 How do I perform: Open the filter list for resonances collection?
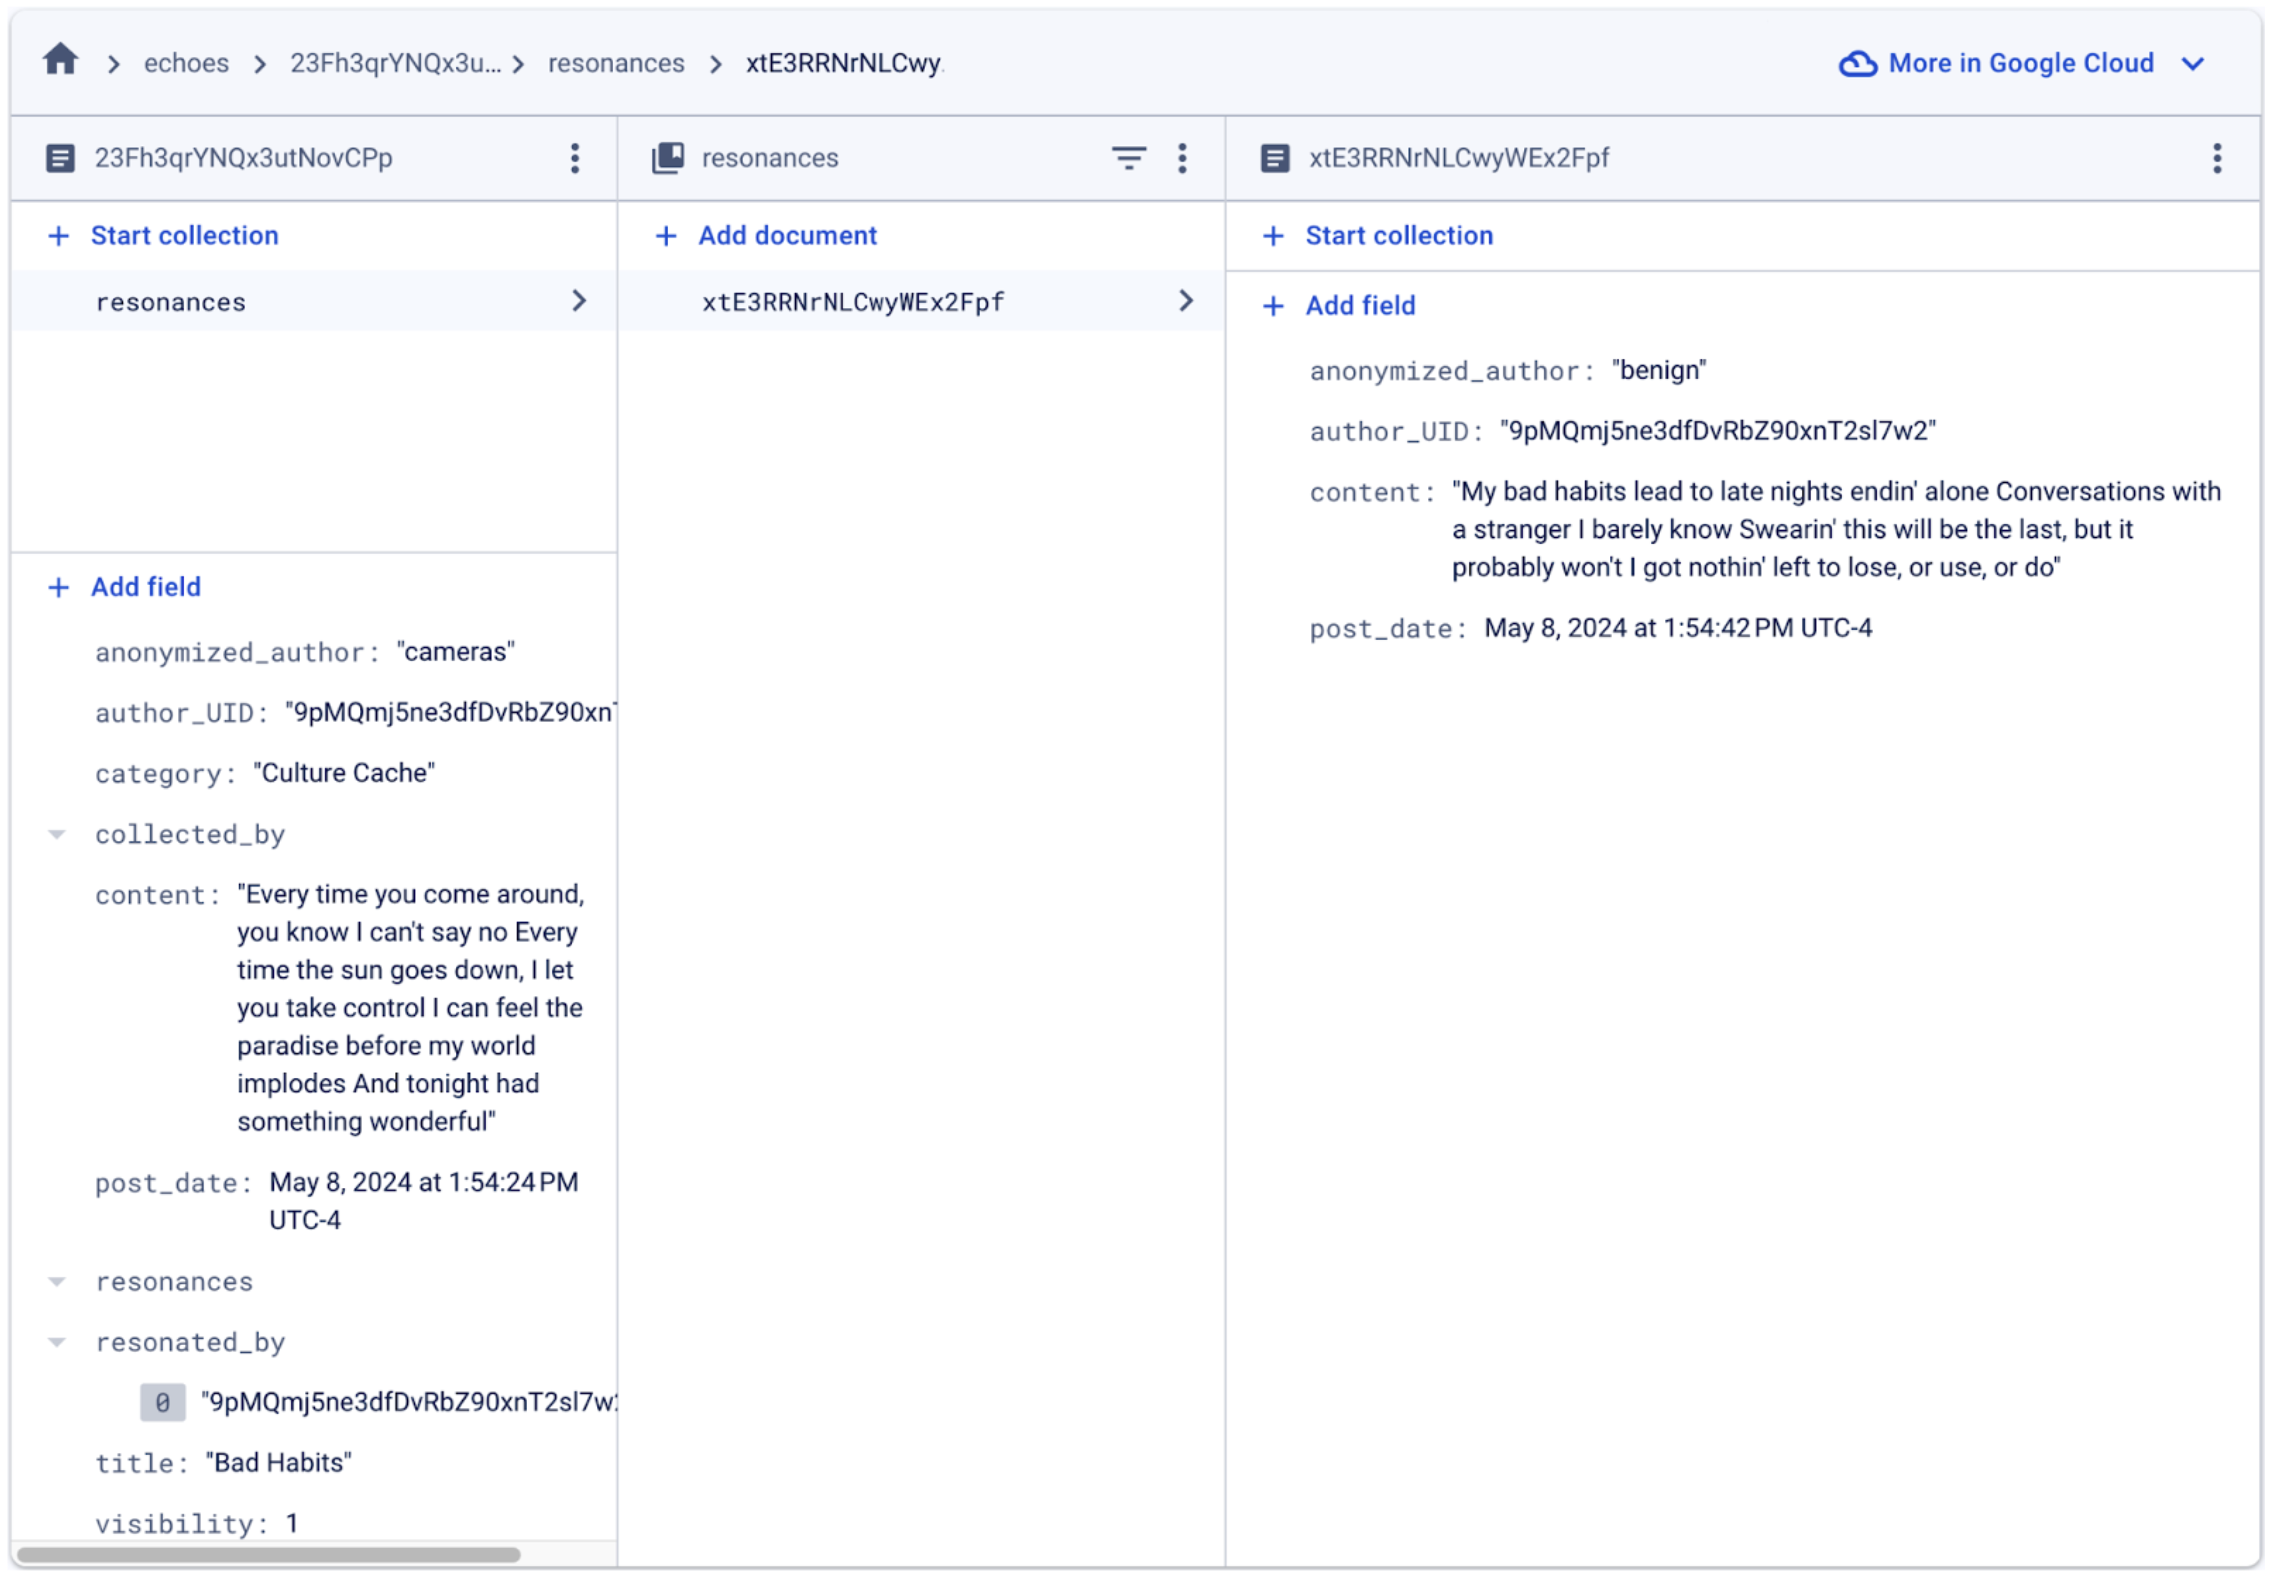tap(1128, 158)
